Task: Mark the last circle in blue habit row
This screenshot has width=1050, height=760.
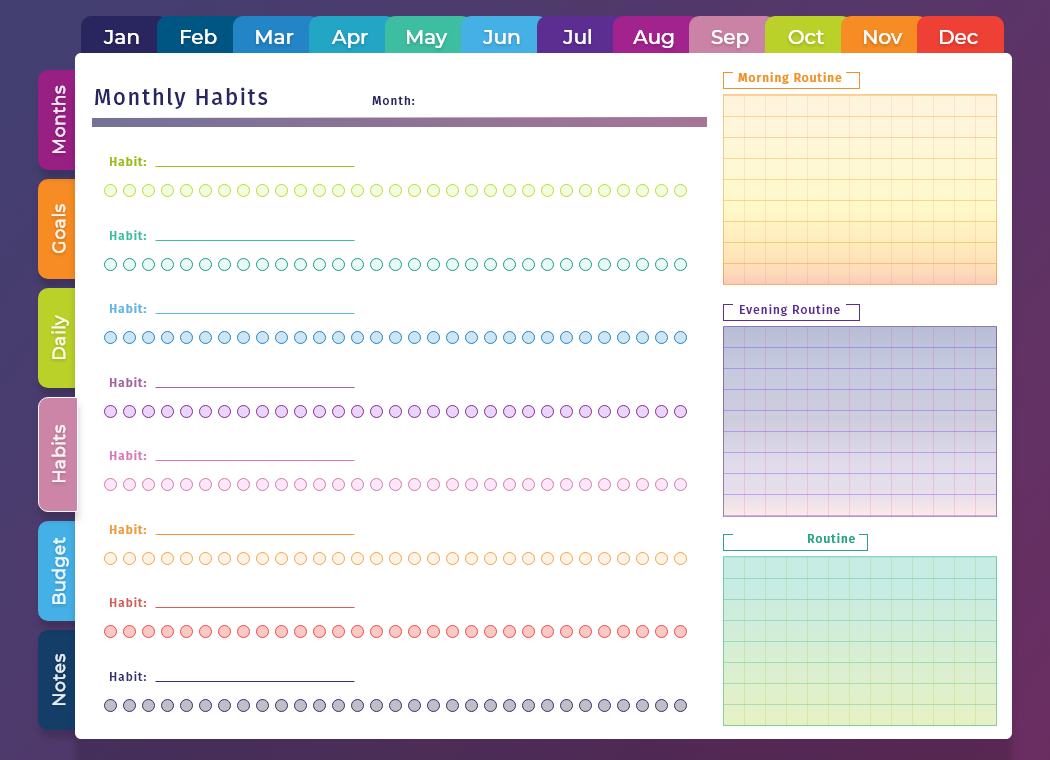Action: pyautogui.click(x=680, y=337)
